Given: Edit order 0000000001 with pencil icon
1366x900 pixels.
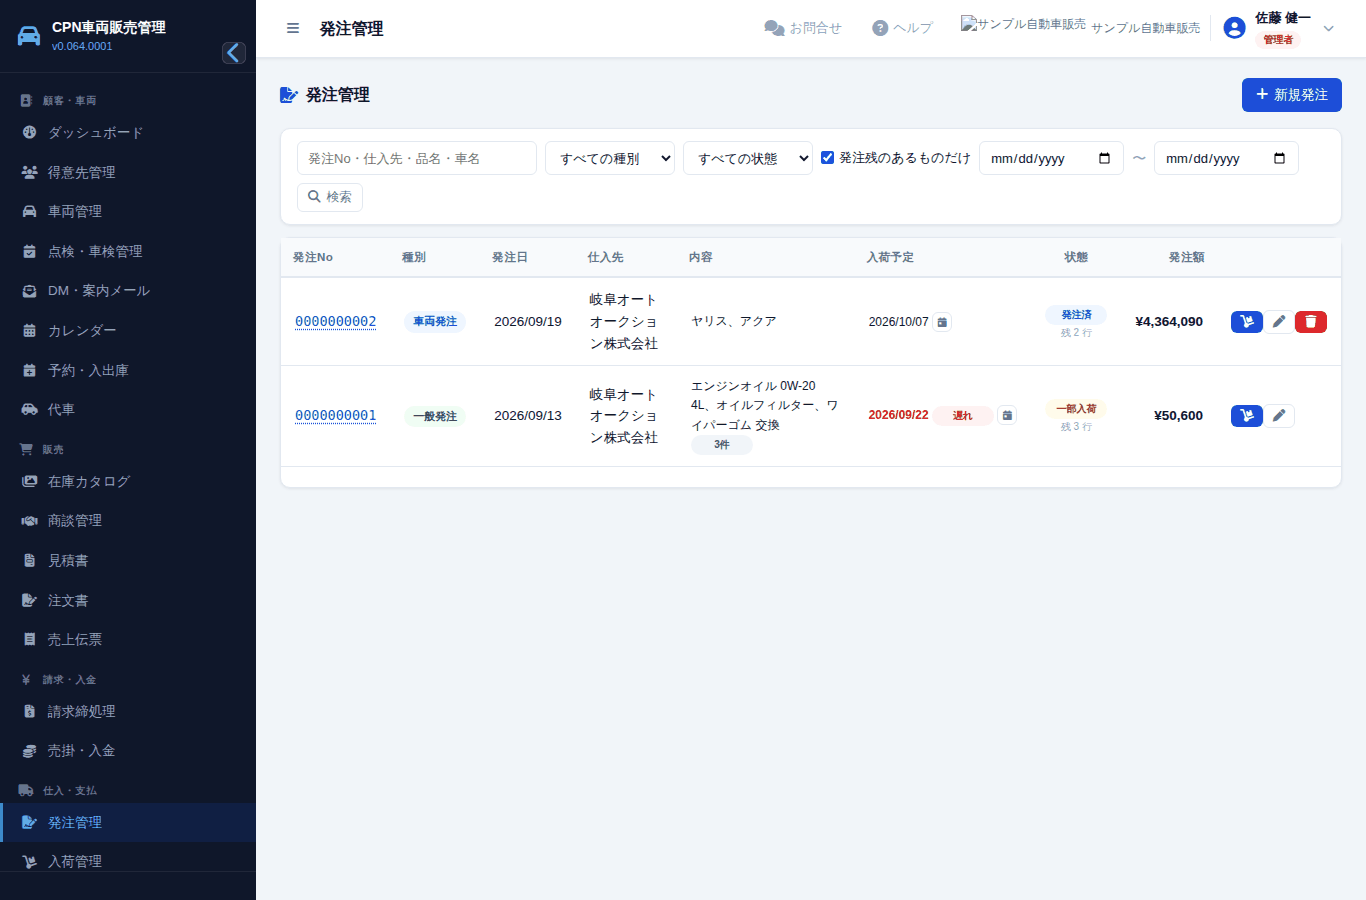Looking at the screenshot, I should [x=1279, y=416].
